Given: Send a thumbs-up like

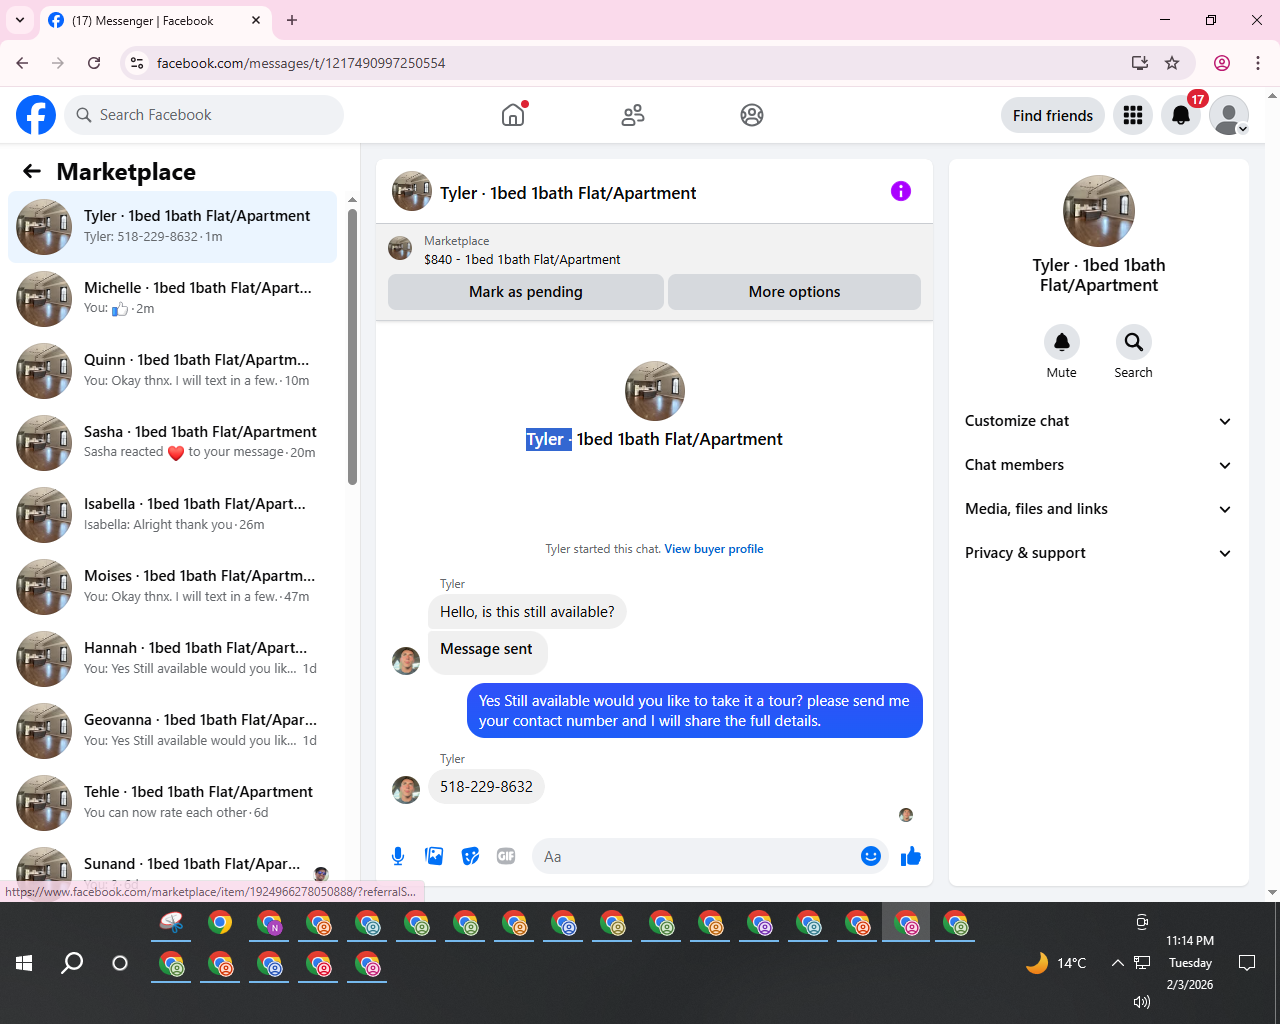Looking at the screenshot, I should coord(910,856).
